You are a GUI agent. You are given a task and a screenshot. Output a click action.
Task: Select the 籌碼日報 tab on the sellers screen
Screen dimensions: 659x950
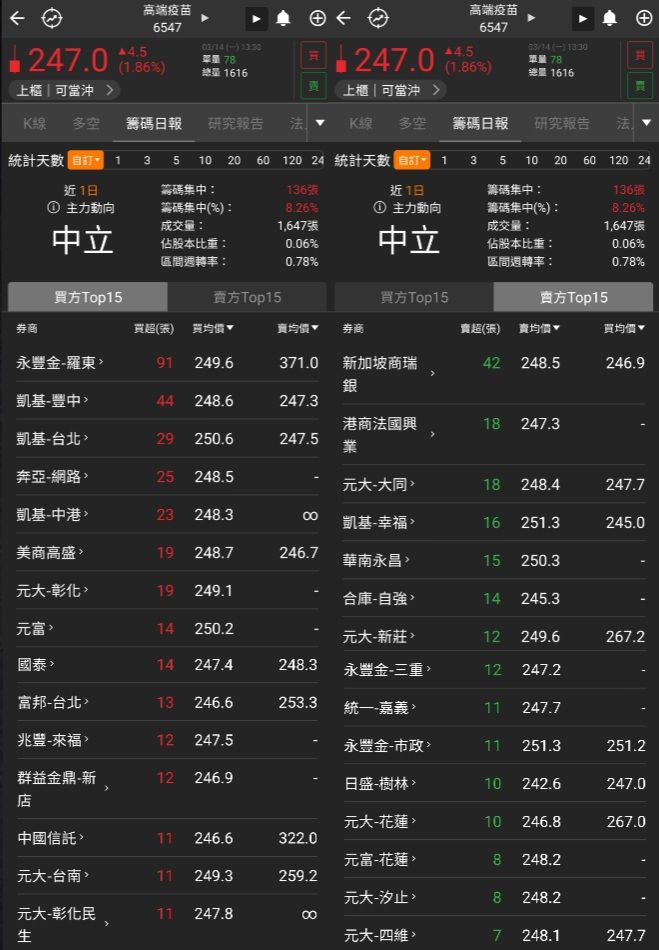click(x=480, y=124)
